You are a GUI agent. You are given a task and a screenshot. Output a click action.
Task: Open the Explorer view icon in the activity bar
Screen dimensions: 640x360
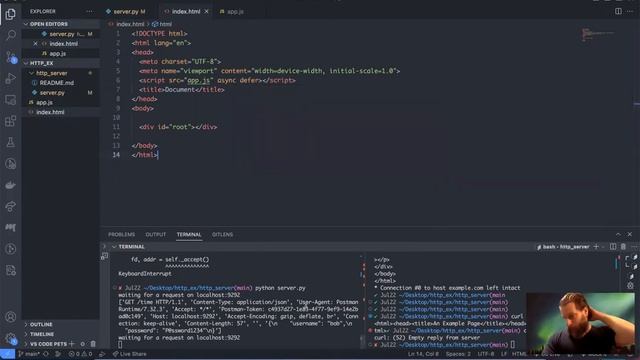pyautogui.click(x=11, y=14)
